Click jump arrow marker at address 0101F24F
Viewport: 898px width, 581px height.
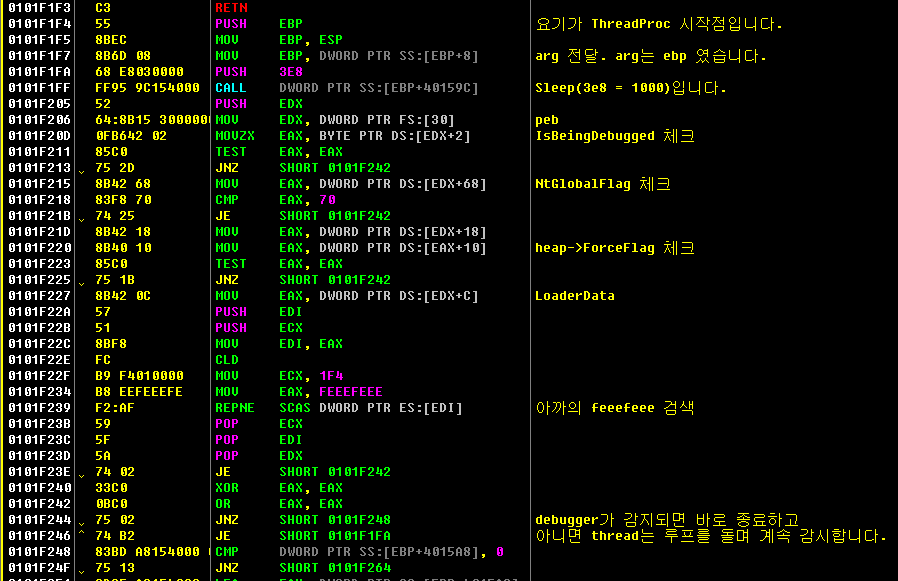[81, 571]
